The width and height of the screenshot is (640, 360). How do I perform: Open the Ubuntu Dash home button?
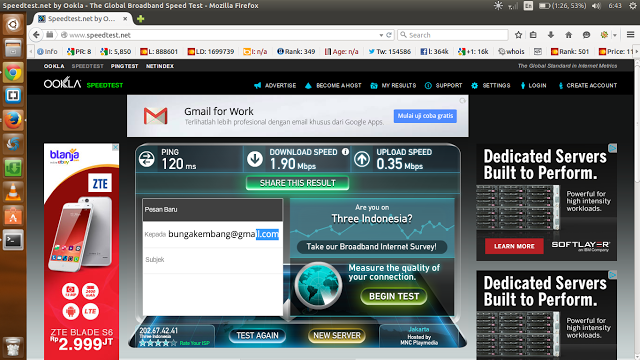point(13,24)
